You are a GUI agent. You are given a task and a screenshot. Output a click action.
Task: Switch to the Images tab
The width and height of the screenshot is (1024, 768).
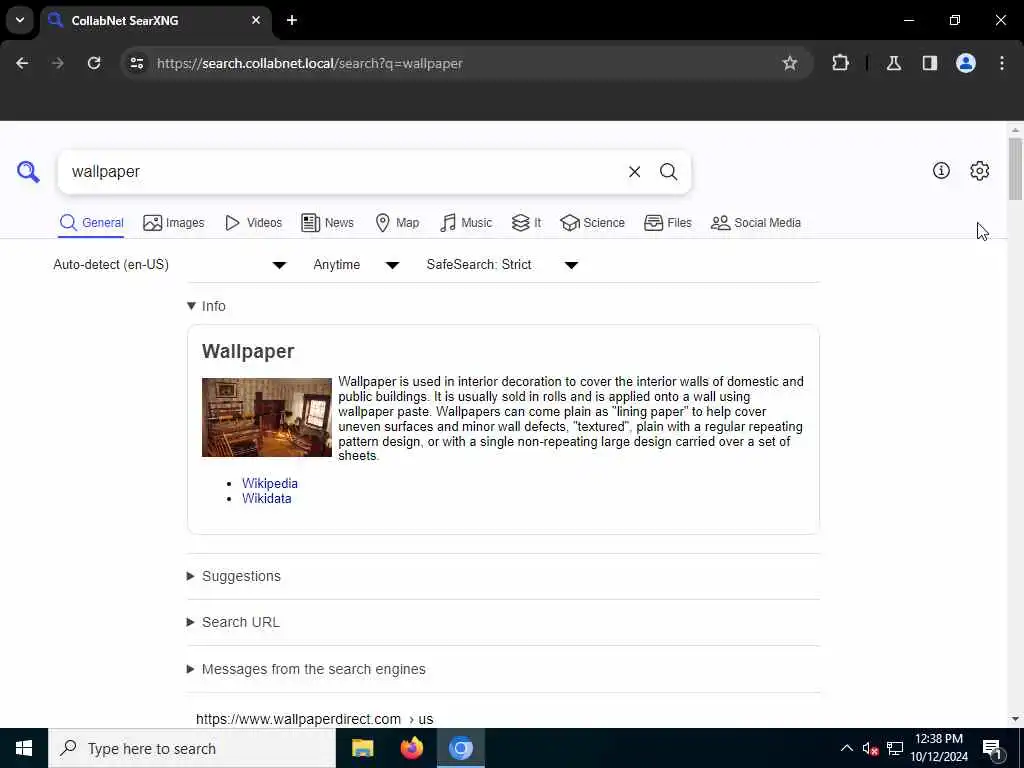(x=174, y=223)
